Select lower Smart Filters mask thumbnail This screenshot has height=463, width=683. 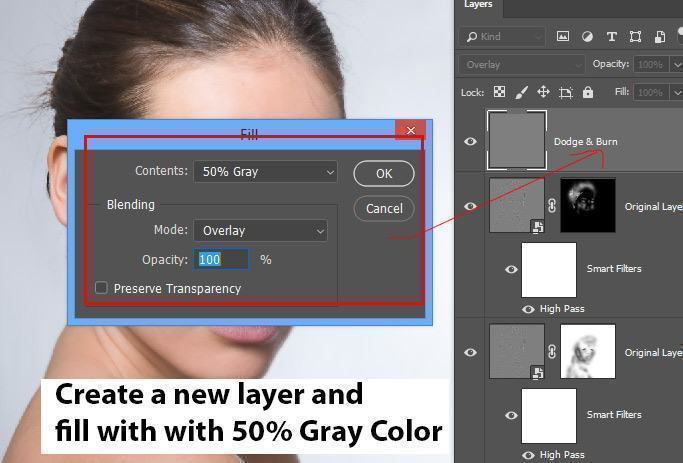coord(549,416)
